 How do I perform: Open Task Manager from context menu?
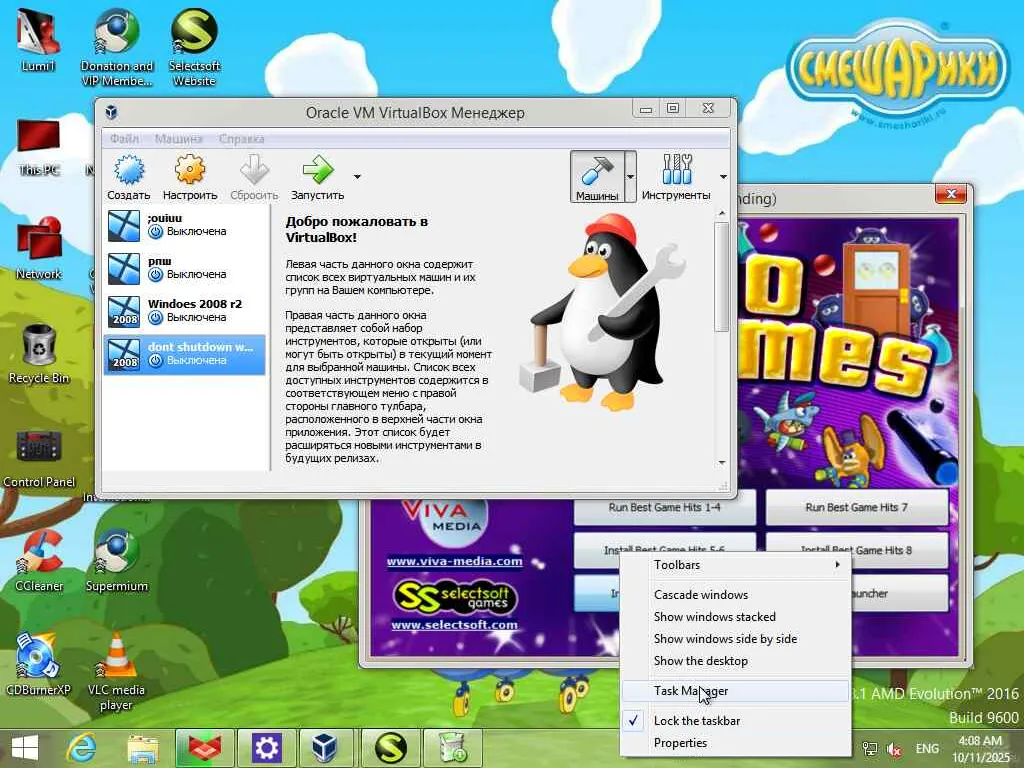pos(735,691)
